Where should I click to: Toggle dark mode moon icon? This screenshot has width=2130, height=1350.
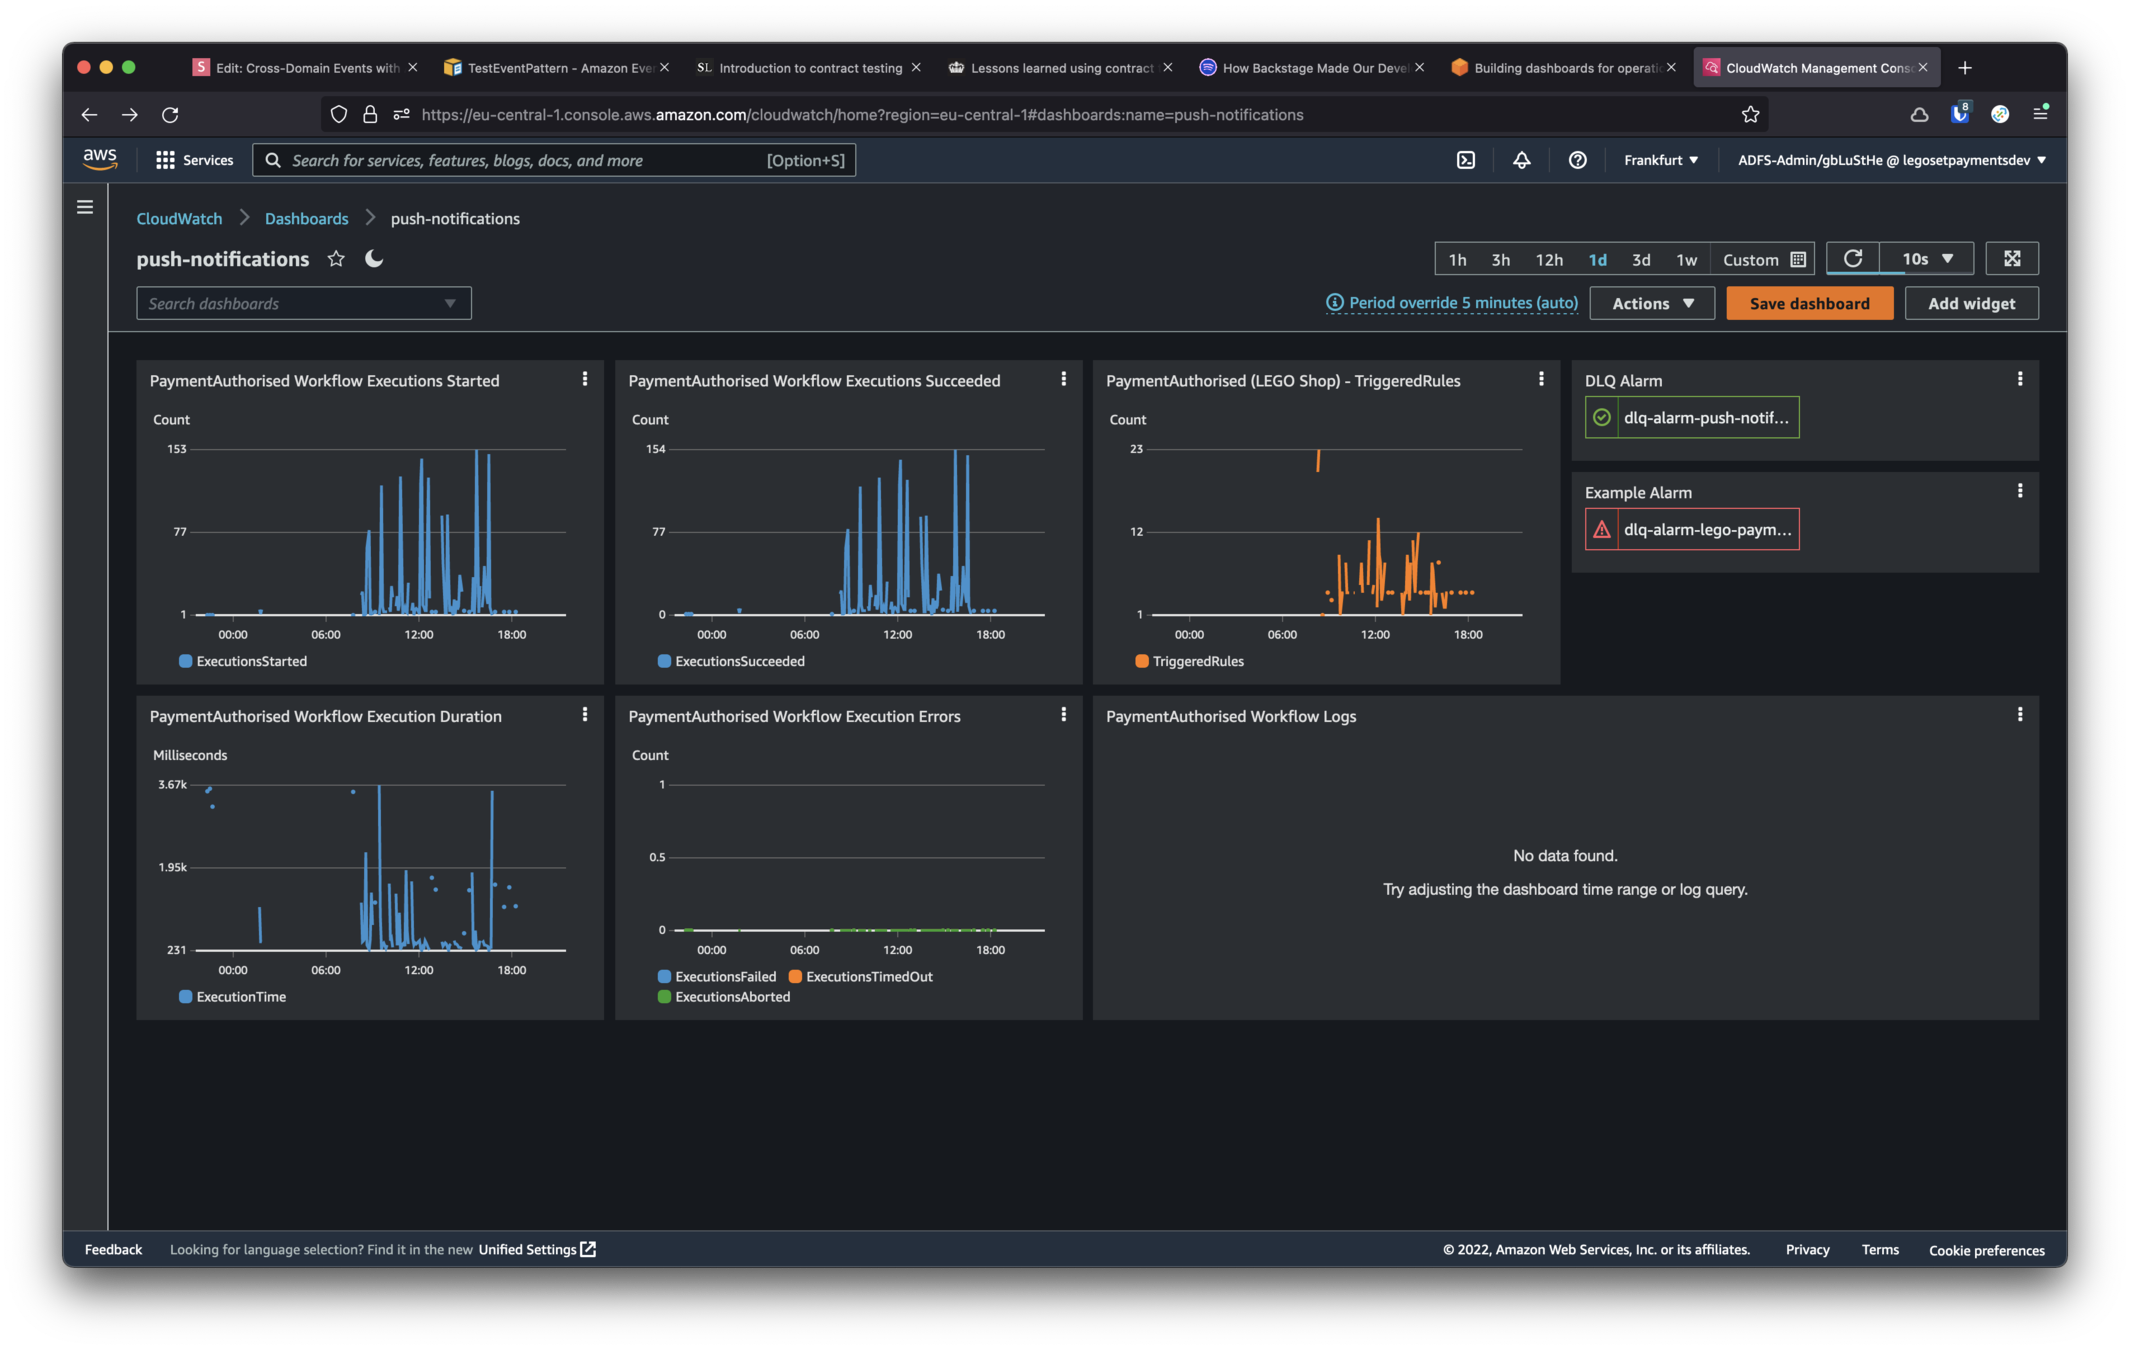pyautogui.click(x=374, y=259)
